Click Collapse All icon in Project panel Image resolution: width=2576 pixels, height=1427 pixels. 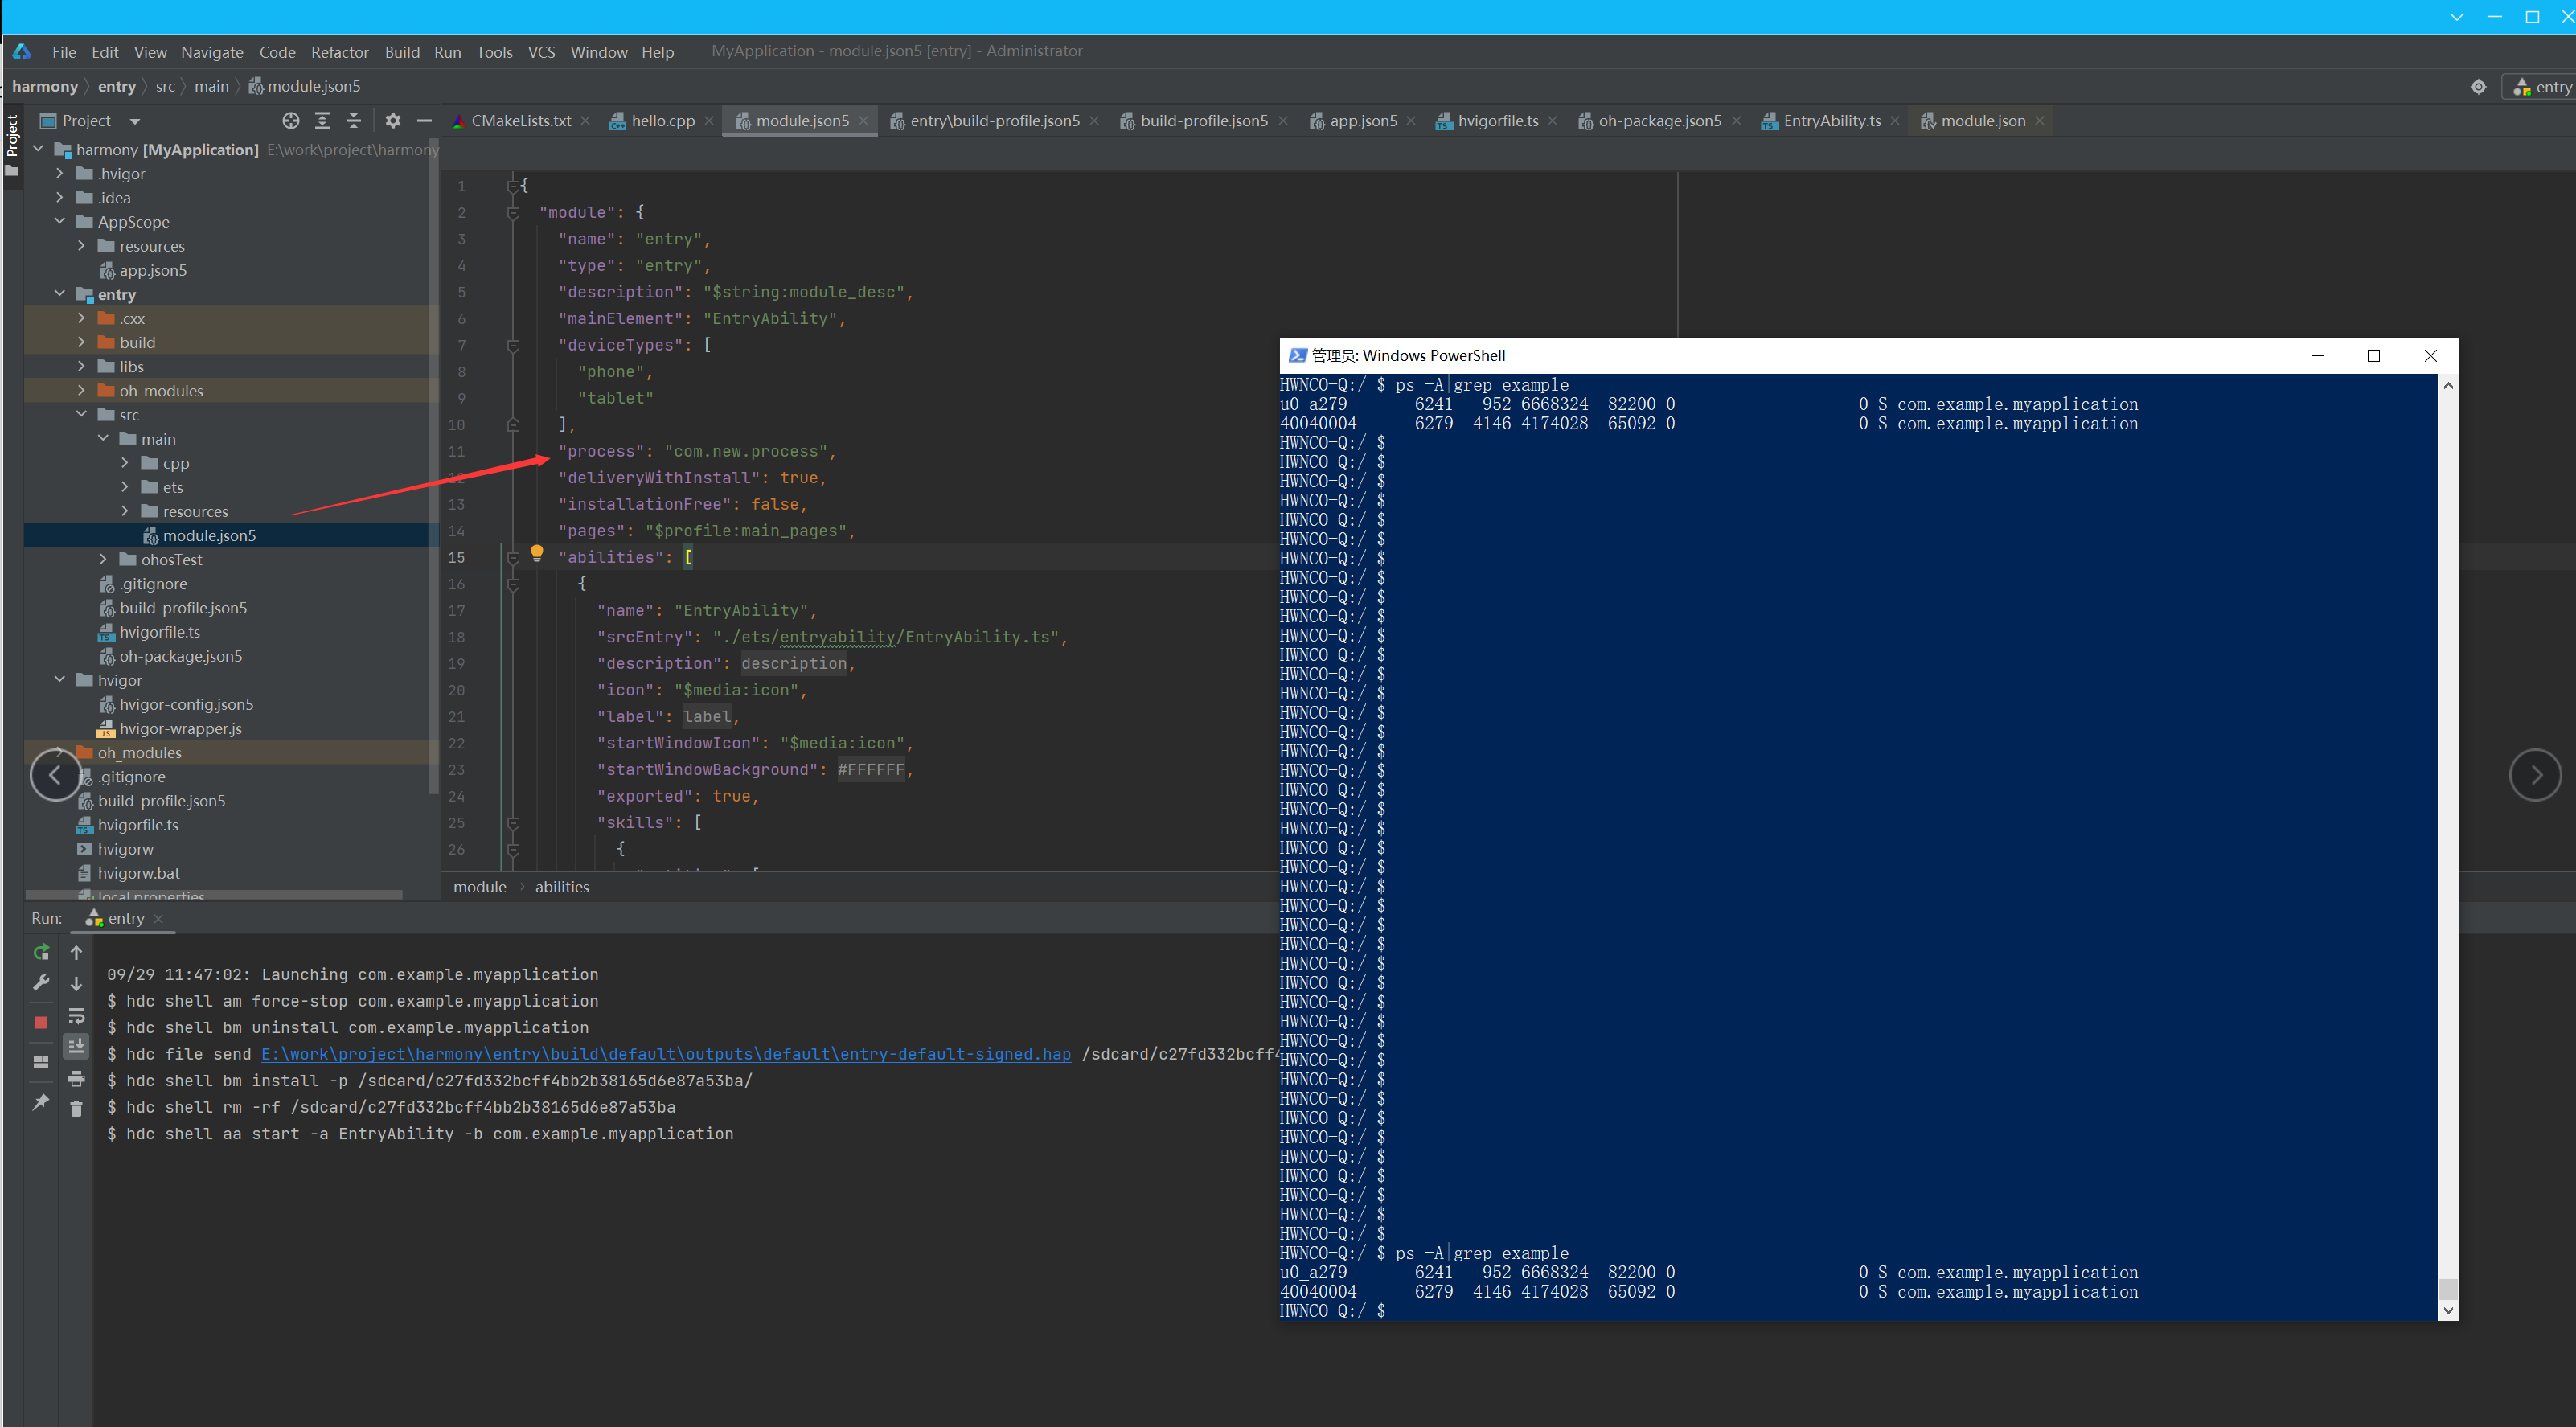353,121
